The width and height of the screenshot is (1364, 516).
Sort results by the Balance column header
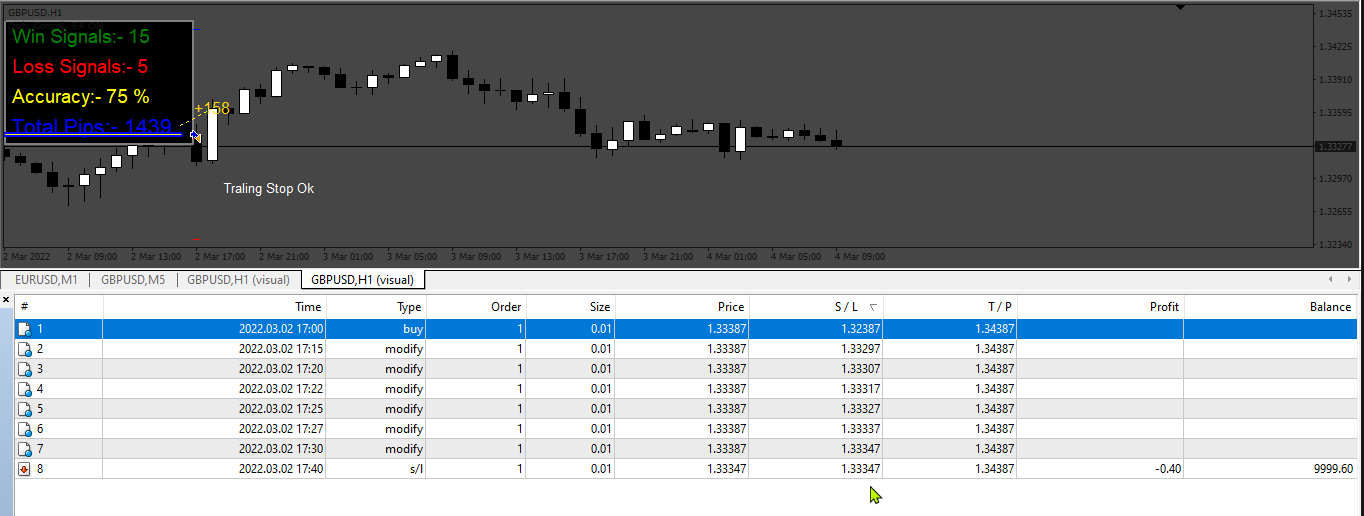pos(1271,307)
